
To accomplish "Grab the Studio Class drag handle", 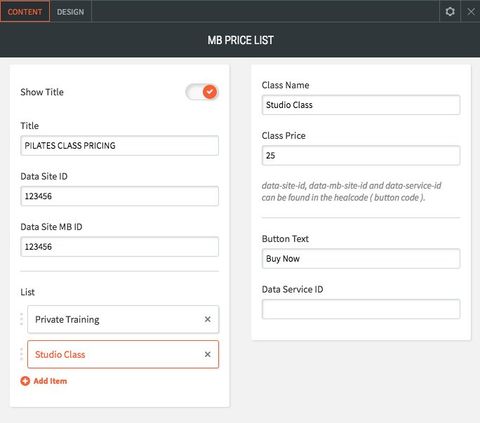I will [22, 354].
